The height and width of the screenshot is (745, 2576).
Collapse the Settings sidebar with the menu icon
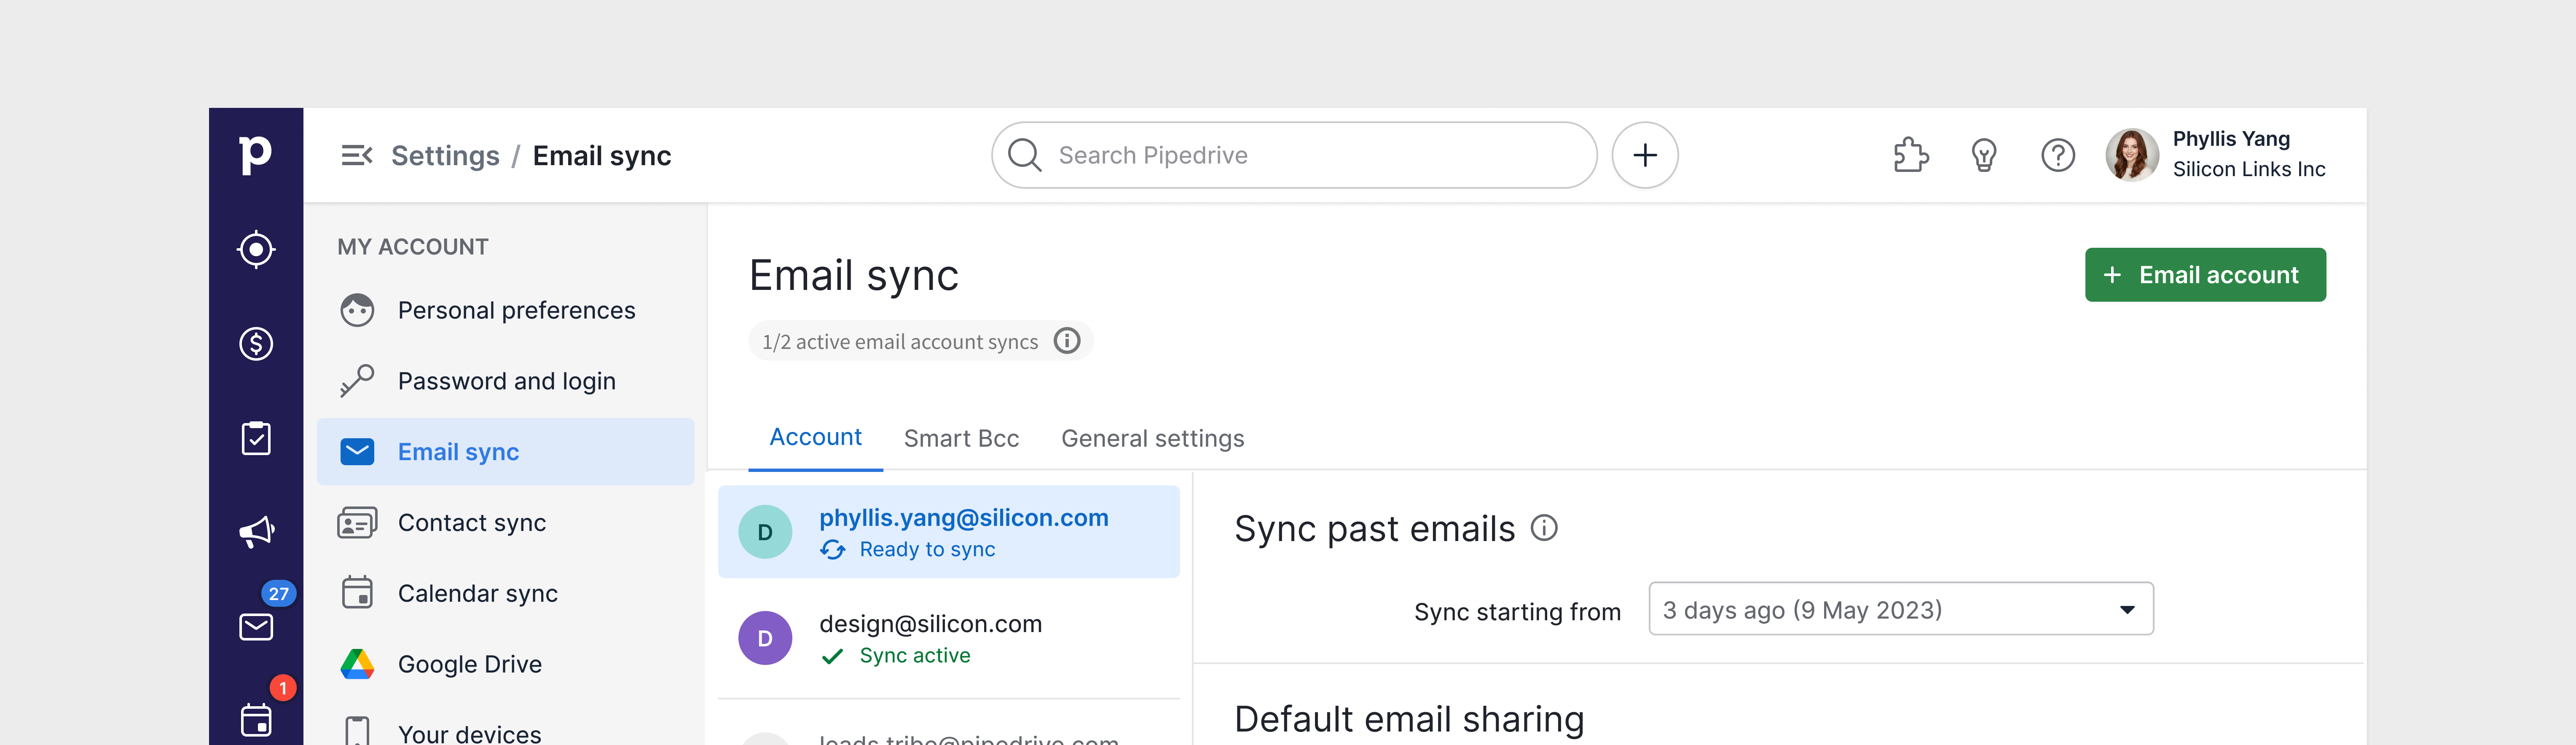coord(358,155)
